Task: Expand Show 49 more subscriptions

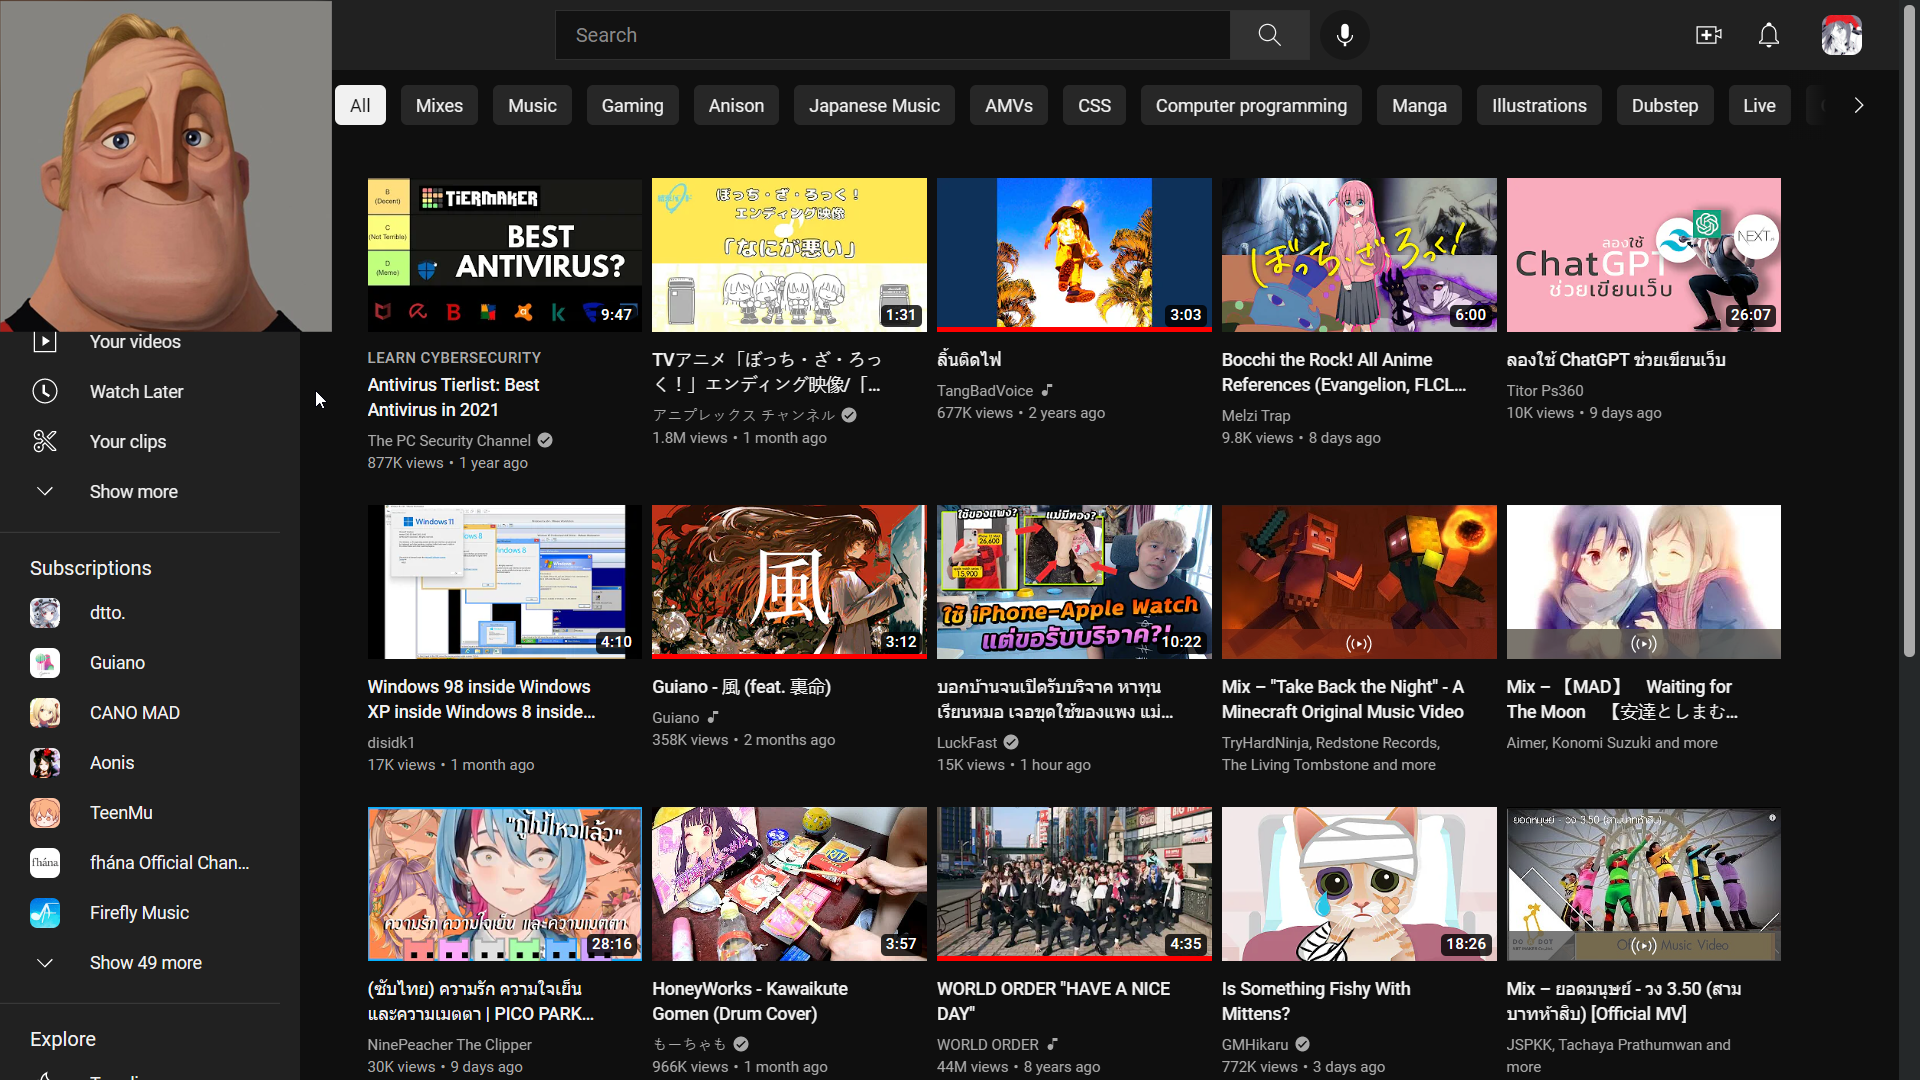Action: click(x=145, y=962)
